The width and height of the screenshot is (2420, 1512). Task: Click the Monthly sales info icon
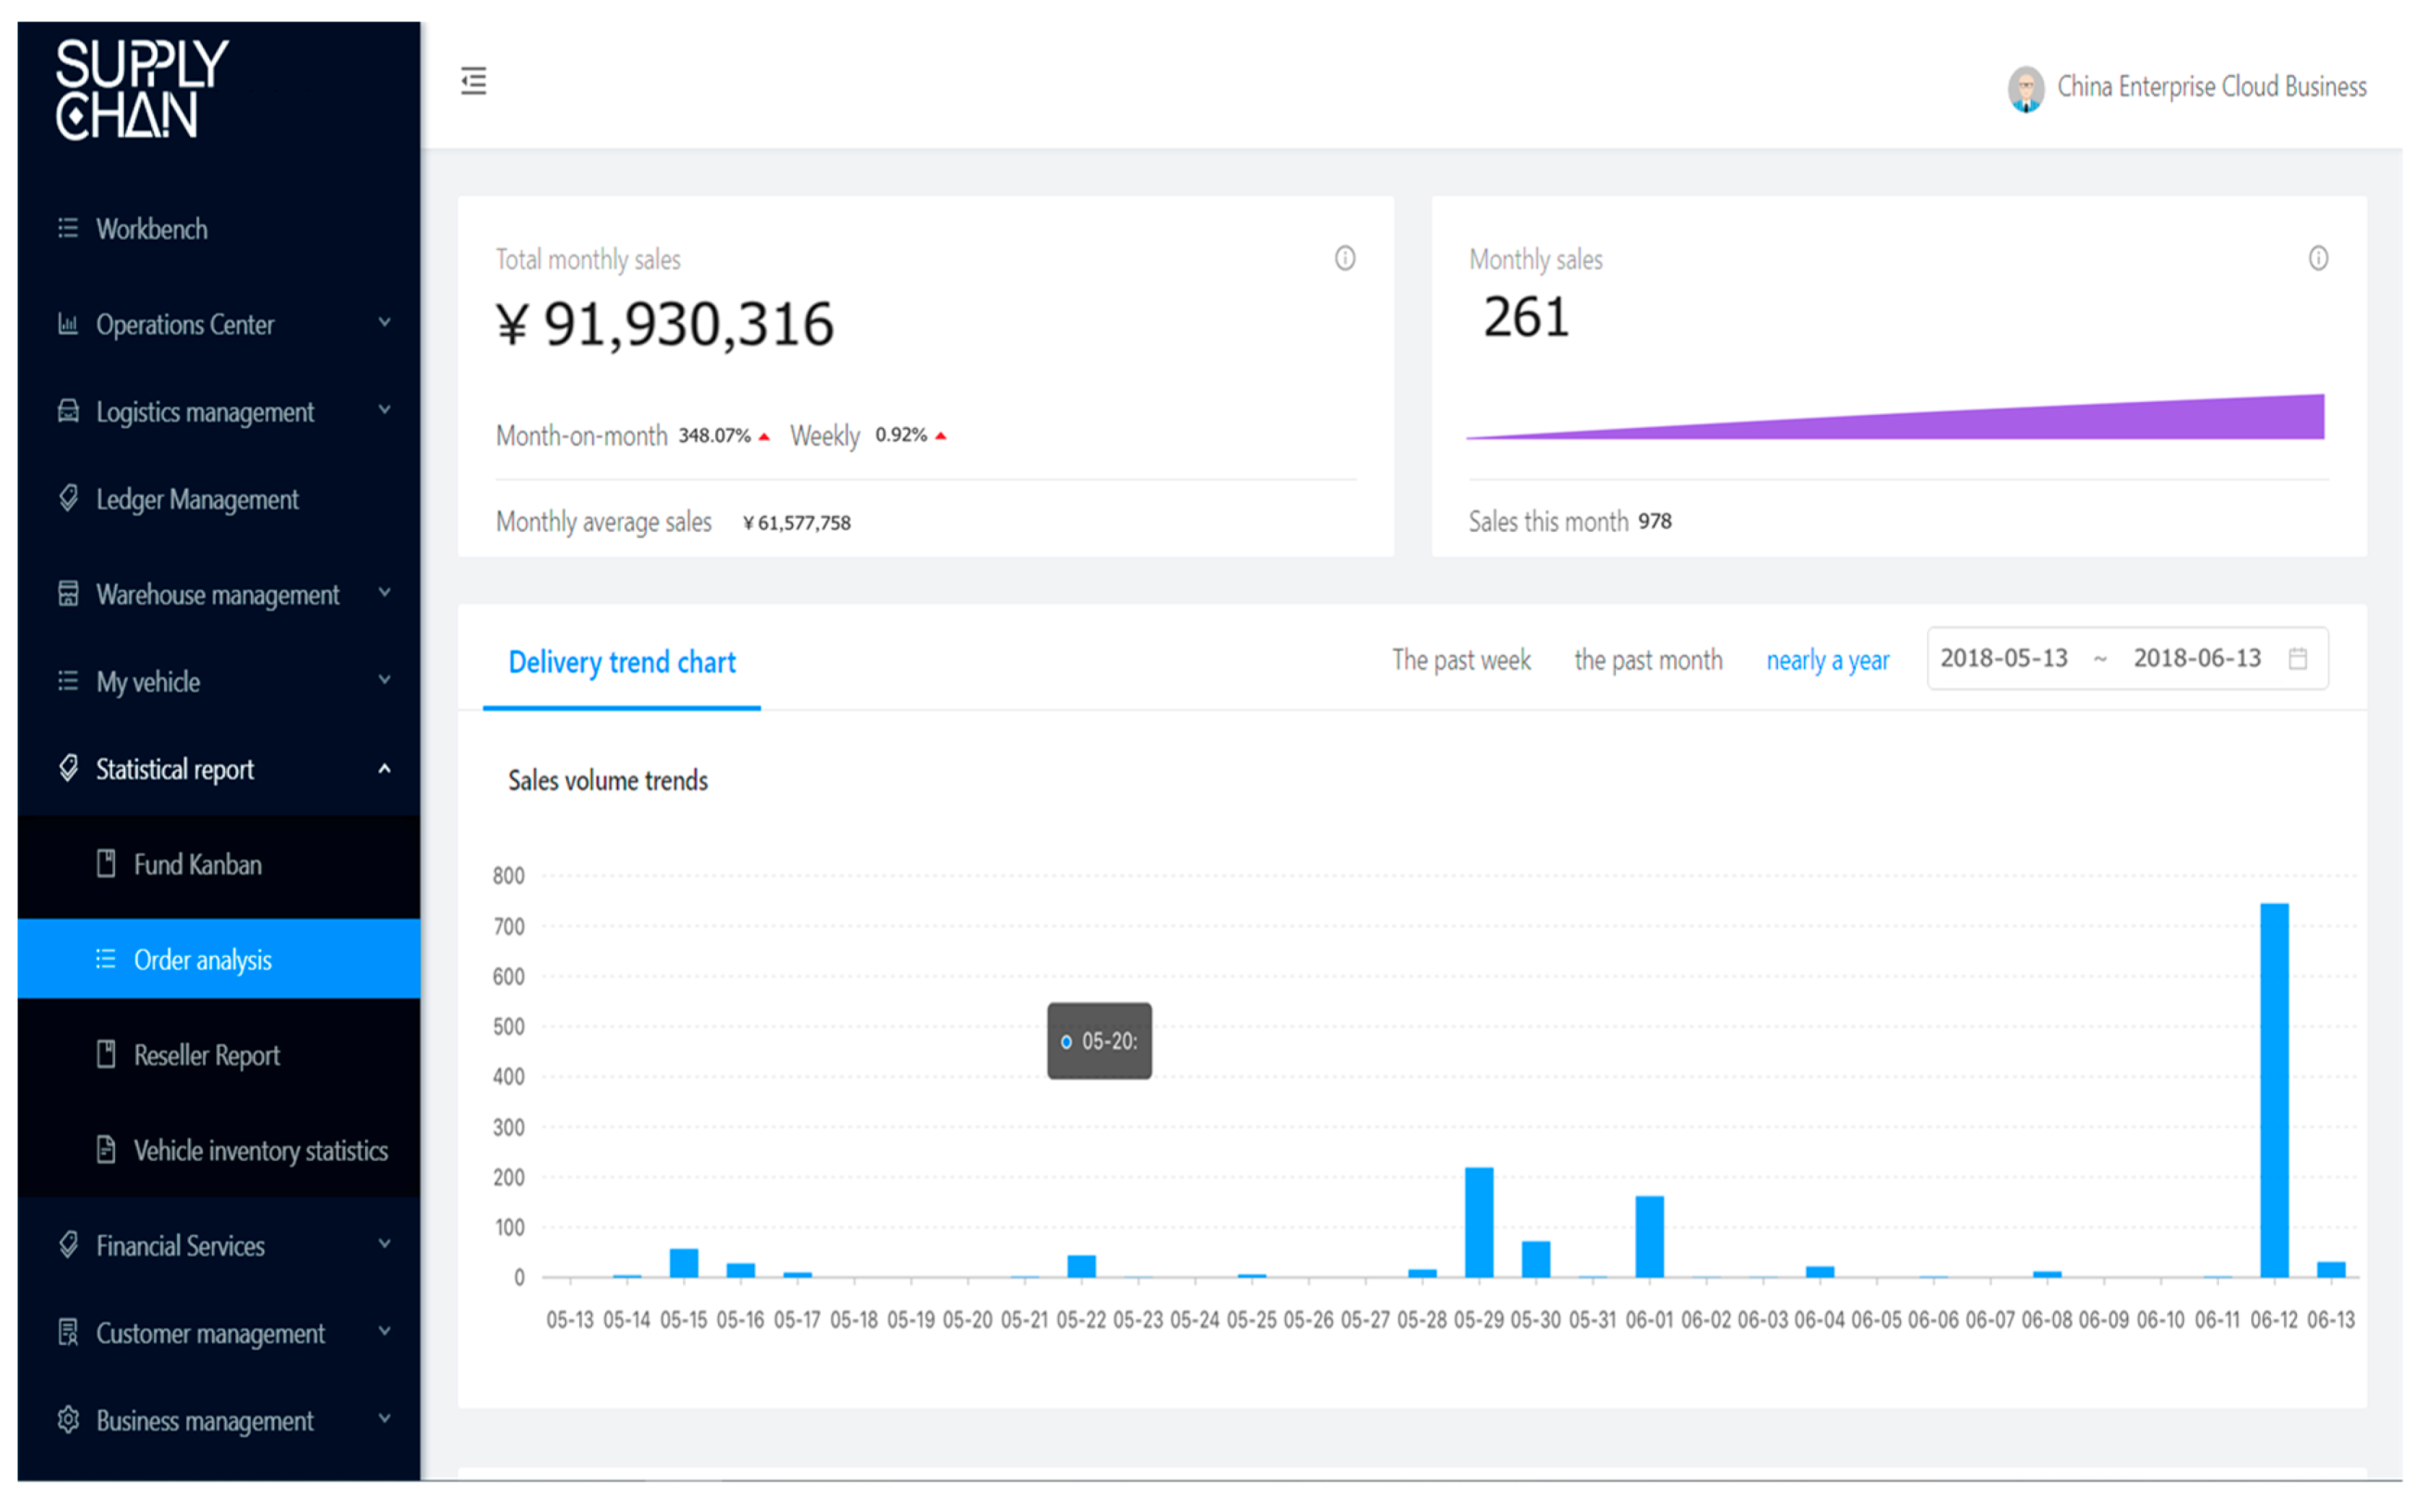(x=2318, y=259)
